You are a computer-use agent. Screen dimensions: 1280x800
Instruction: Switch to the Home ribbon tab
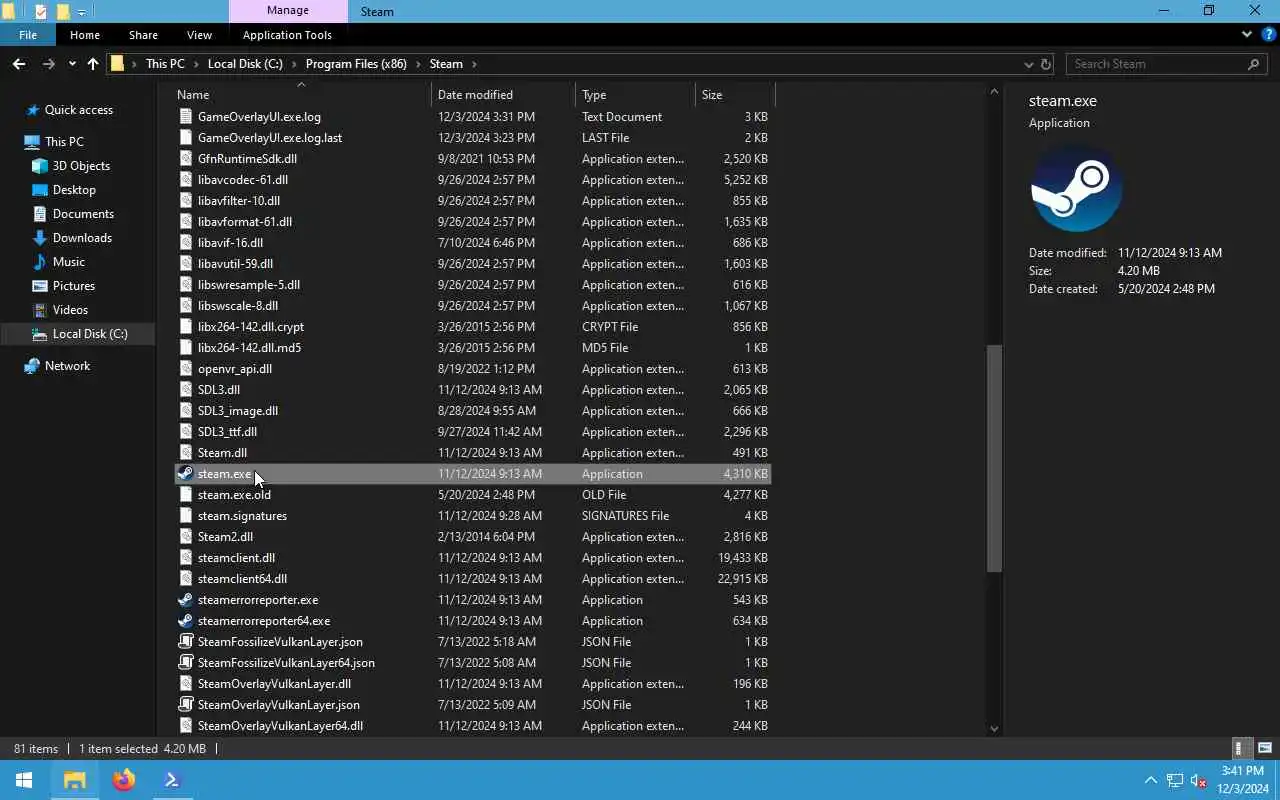point(85,35)
